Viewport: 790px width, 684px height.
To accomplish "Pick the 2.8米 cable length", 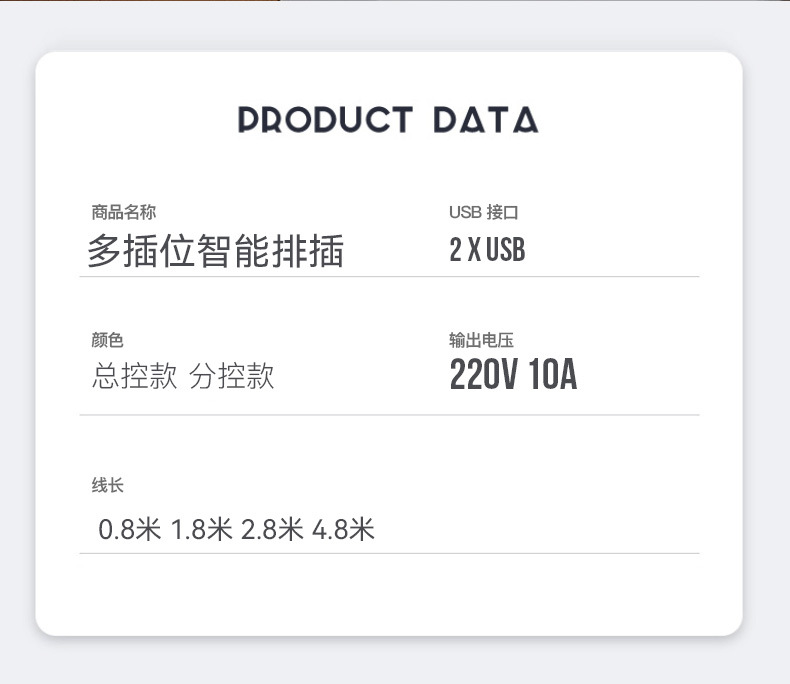I will pos(272,529).
